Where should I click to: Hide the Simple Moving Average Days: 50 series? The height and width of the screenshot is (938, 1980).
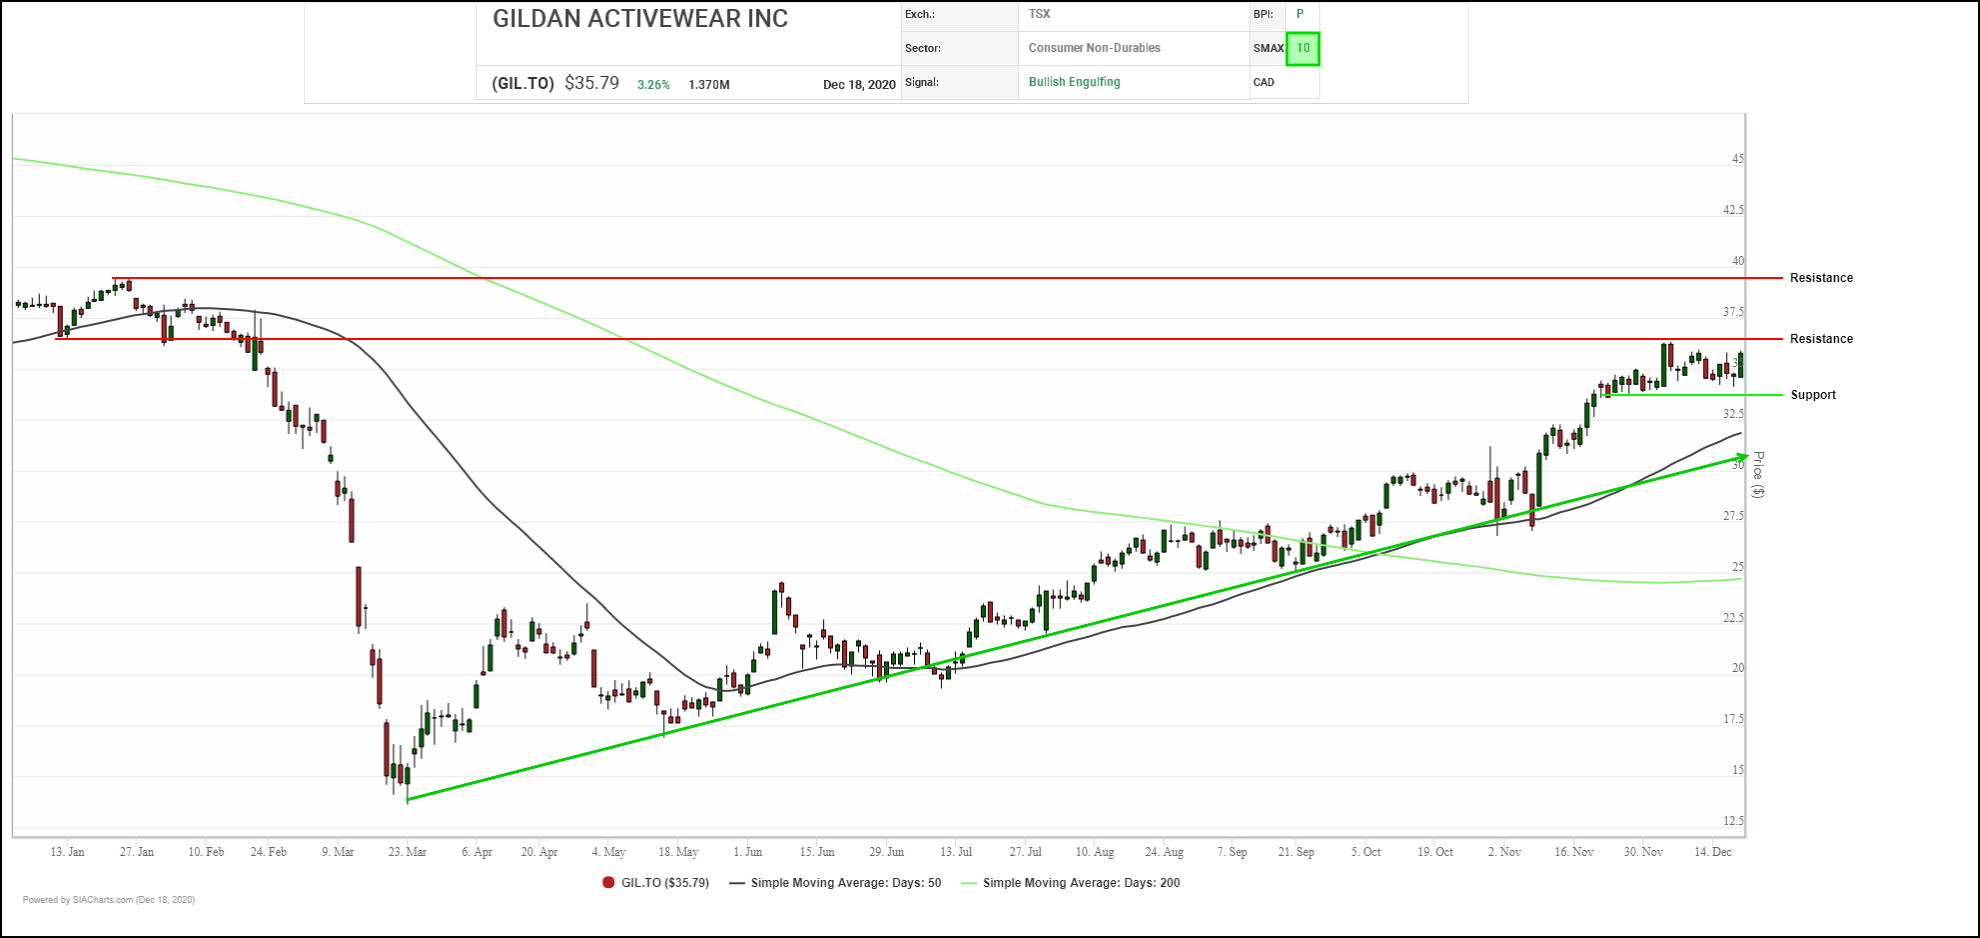pos(845,883)
